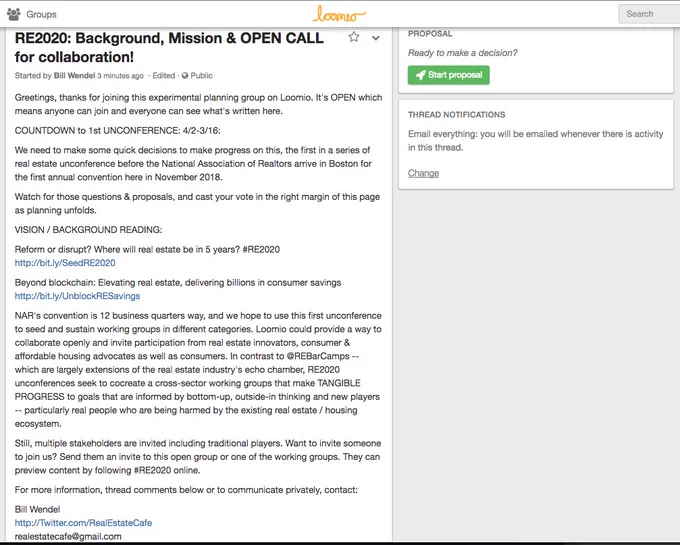
Task: Open the bit.ly/SeedRE2020 link
Action: (65, 263)
